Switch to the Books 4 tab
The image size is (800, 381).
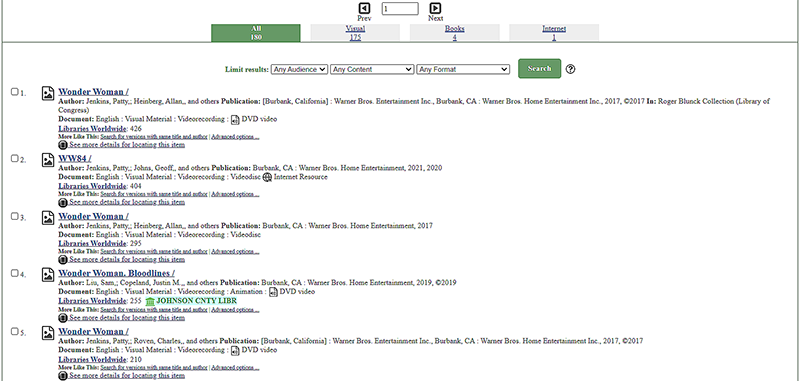coord(455,33)
